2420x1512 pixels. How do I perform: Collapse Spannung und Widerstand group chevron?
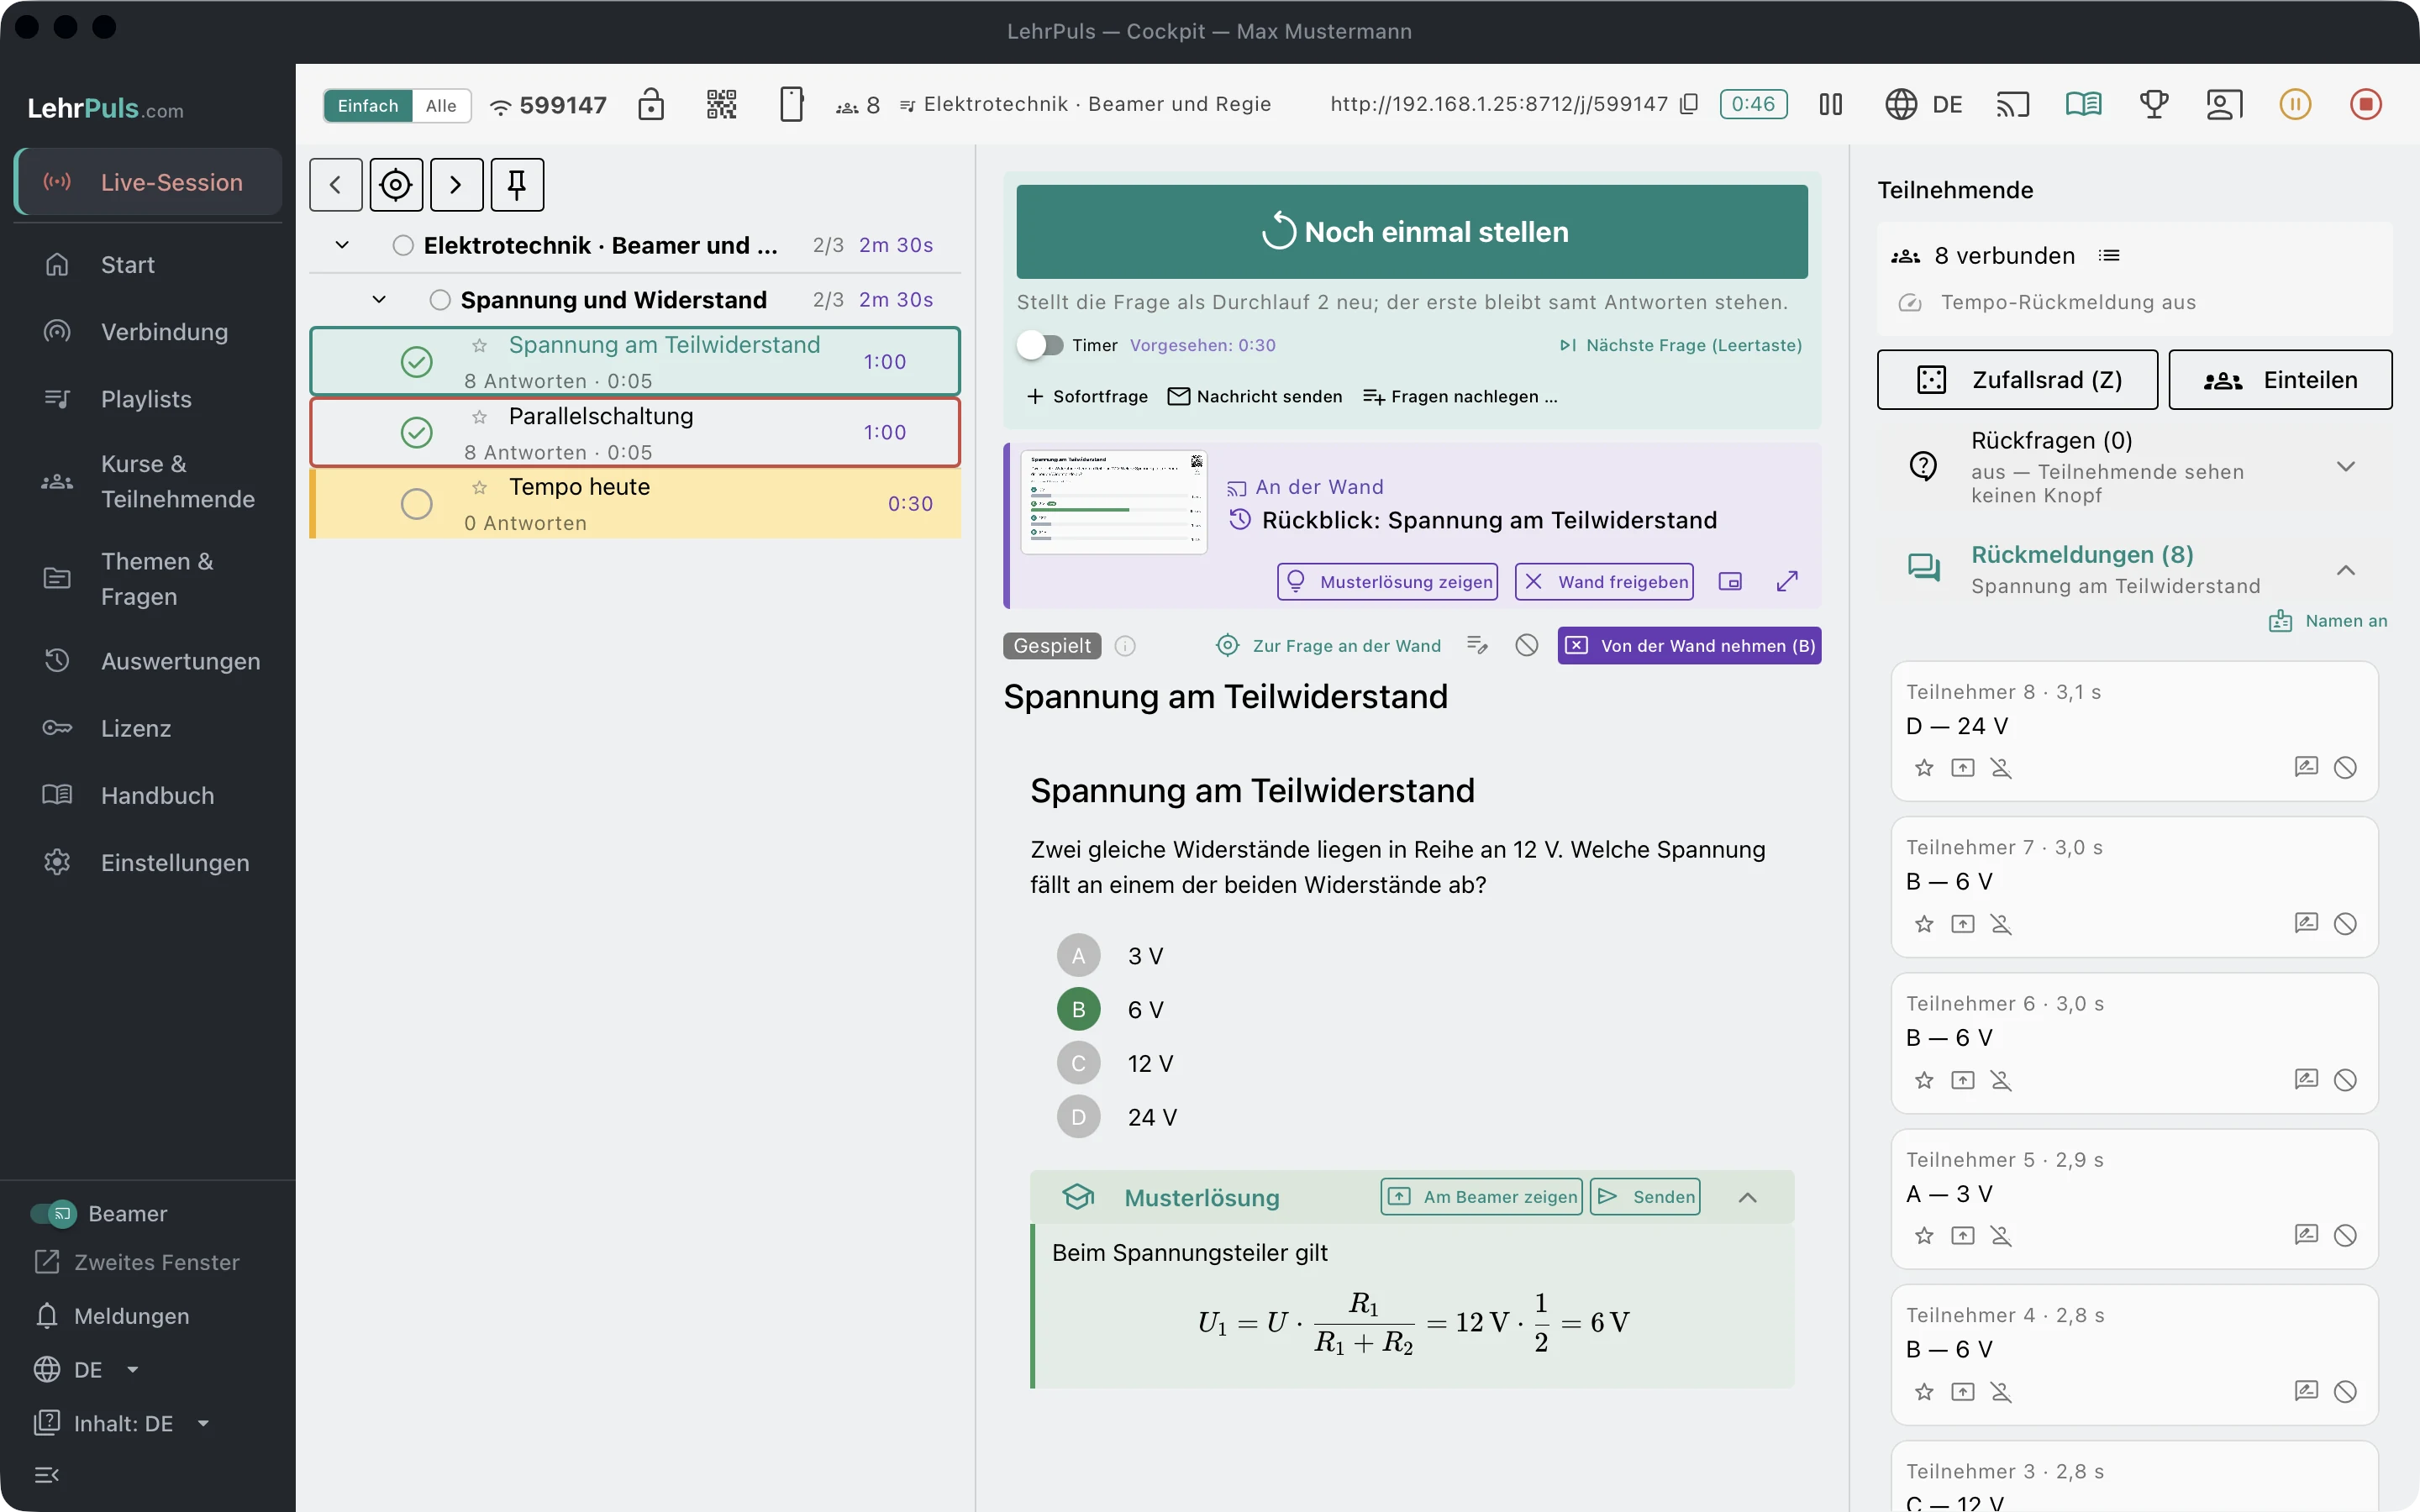378,300
